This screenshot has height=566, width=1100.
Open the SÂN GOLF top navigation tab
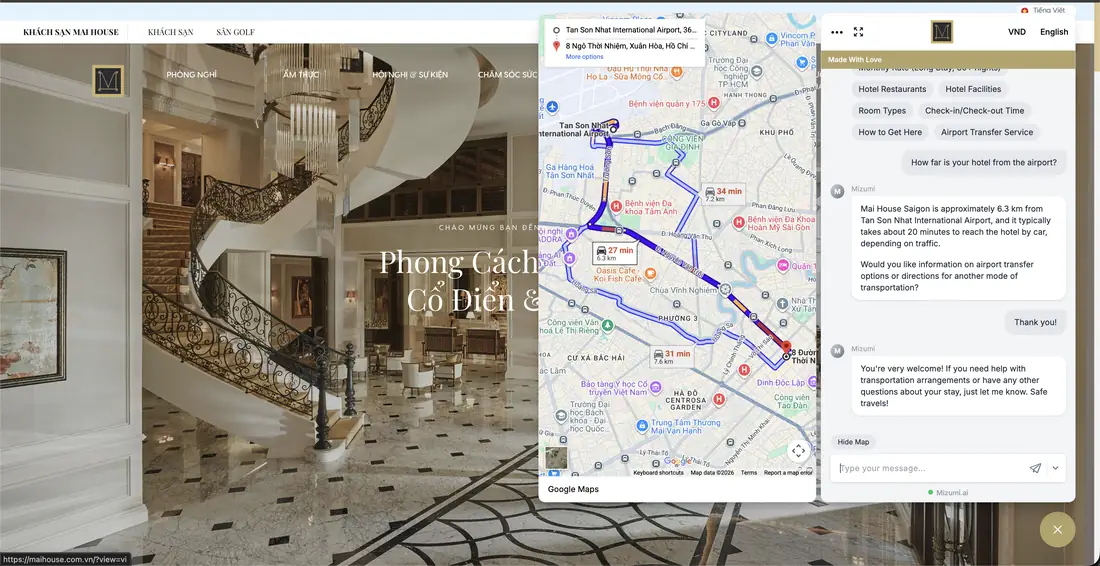[x=236, y=32]
